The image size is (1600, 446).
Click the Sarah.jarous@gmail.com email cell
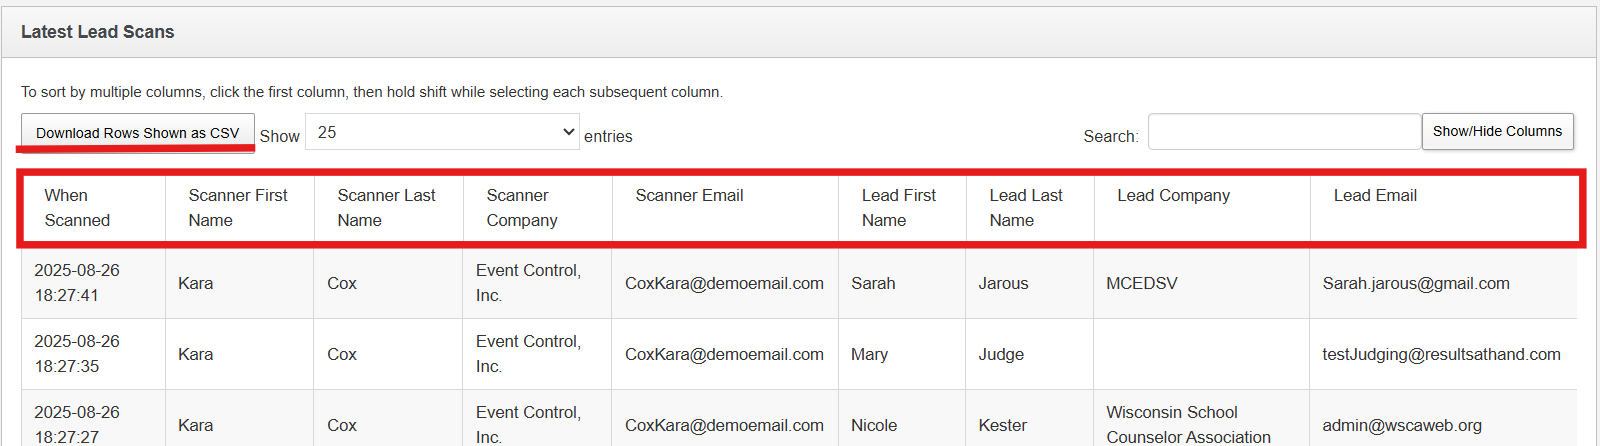(1416, 283)
